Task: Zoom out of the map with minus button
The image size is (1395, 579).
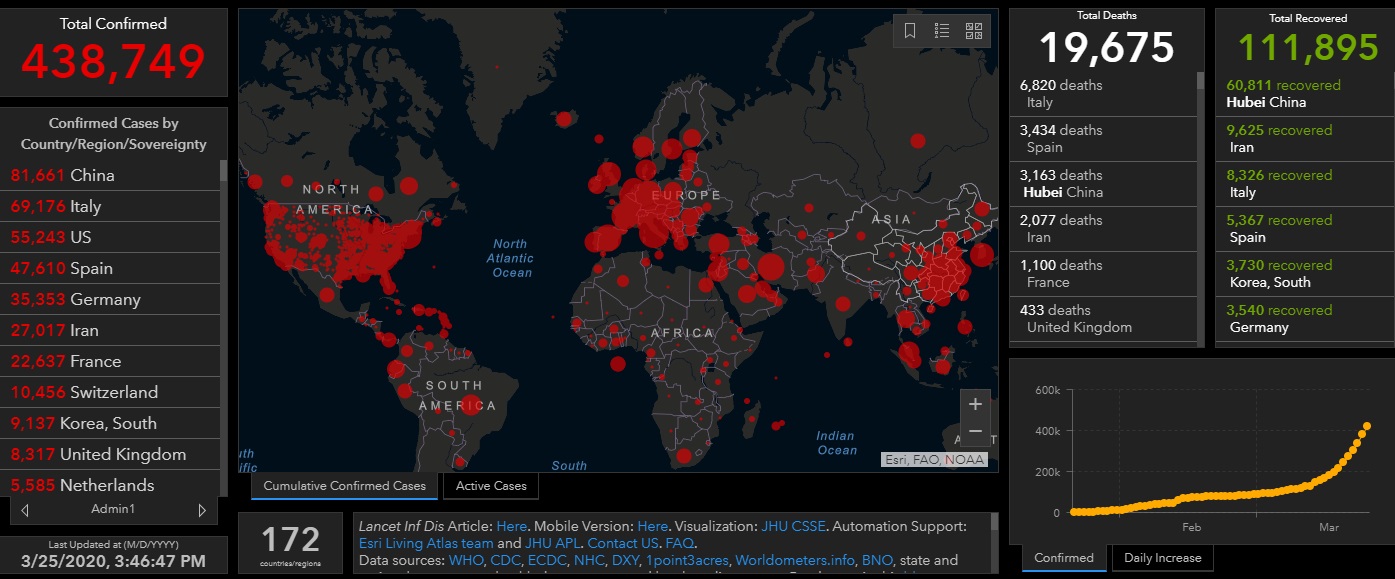Action: [975, 432]
